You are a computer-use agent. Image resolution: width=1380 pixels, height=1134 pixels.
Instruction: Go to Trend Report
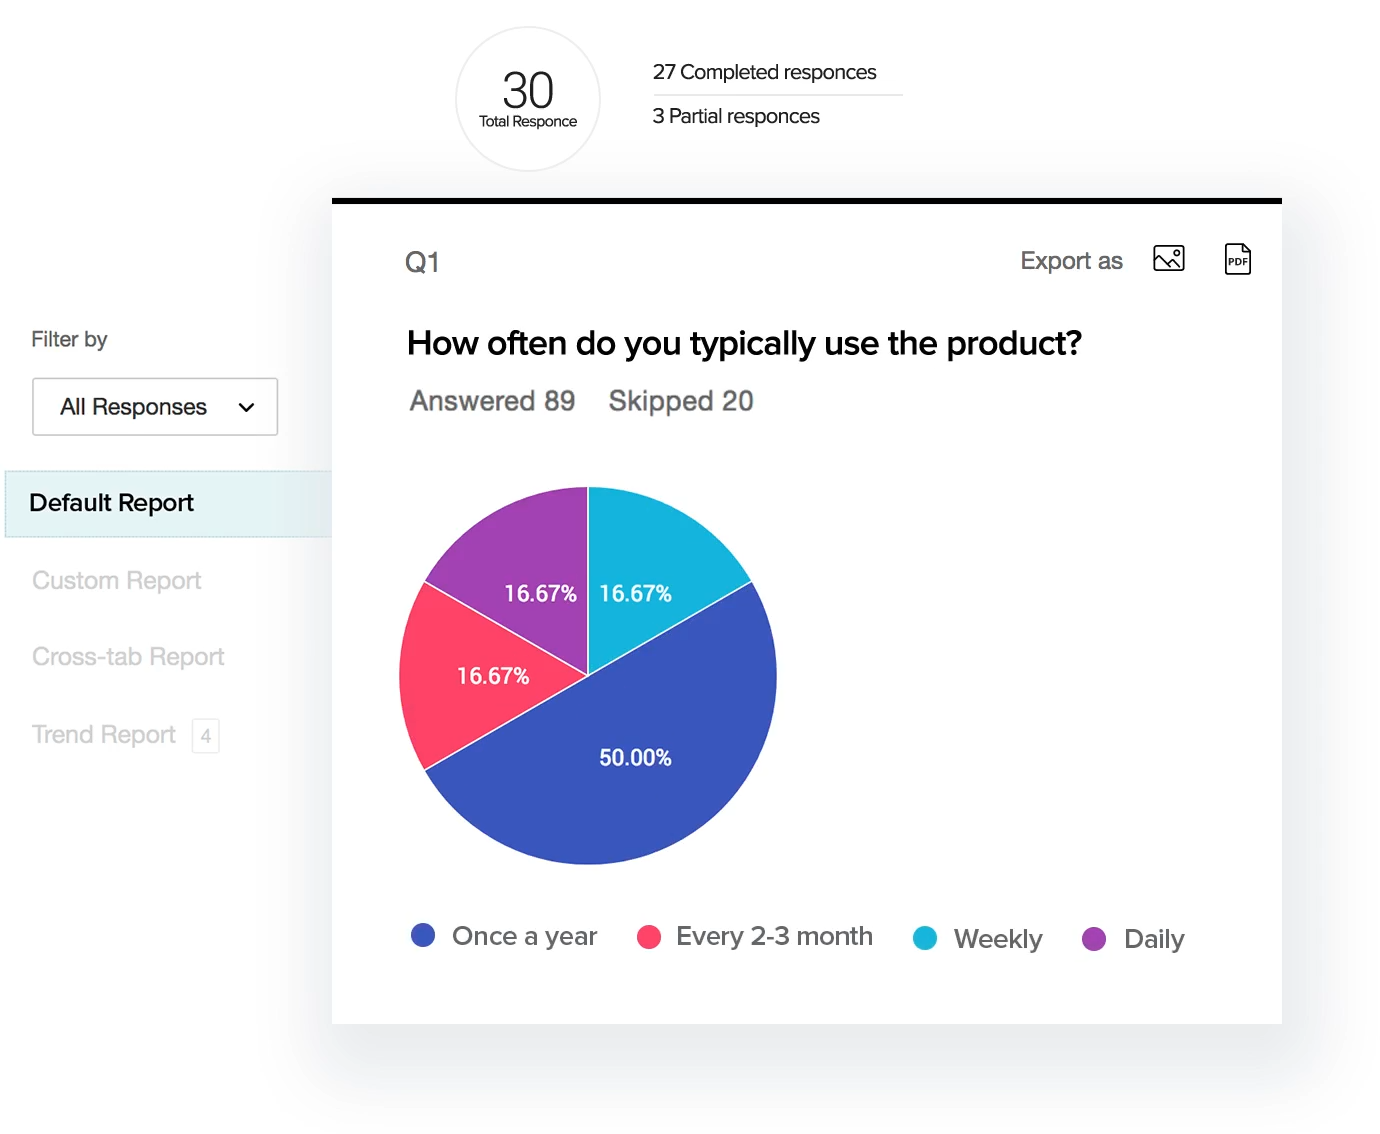[x=104, y=735]
